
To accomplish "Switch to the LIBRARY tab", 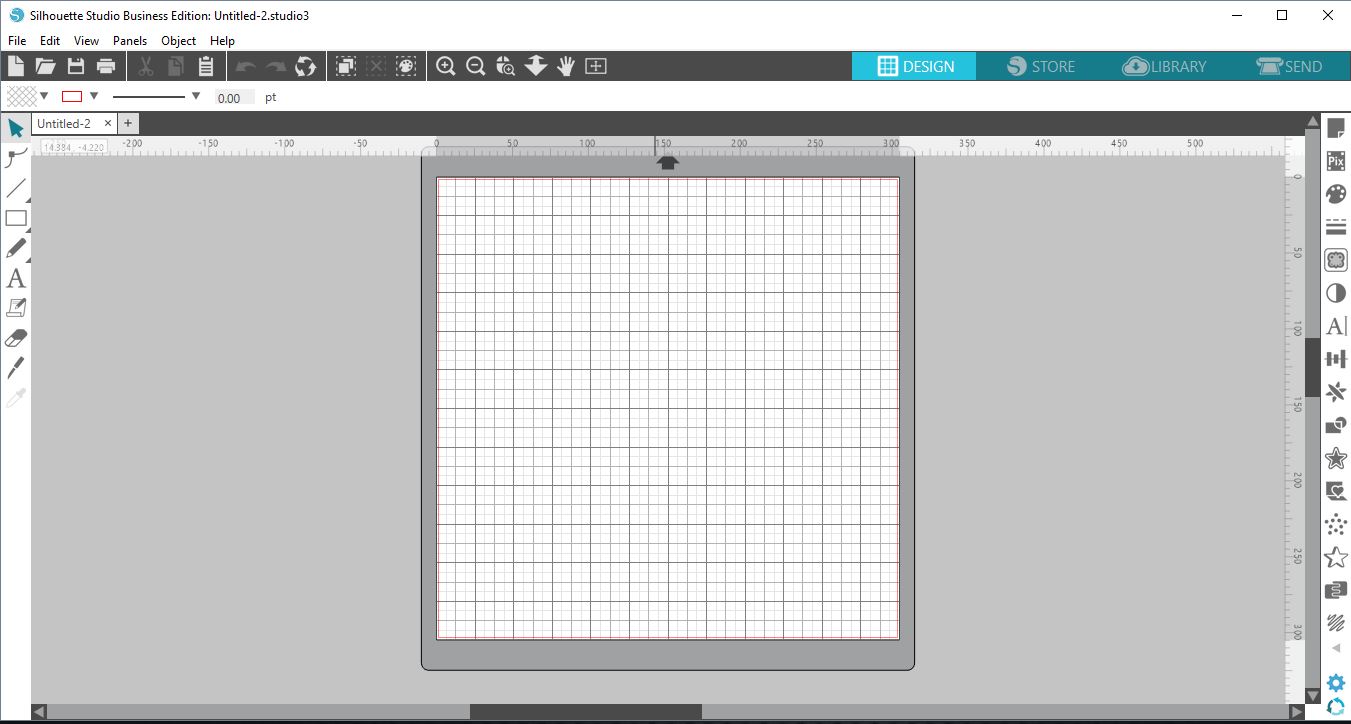I will (1163, 66).
